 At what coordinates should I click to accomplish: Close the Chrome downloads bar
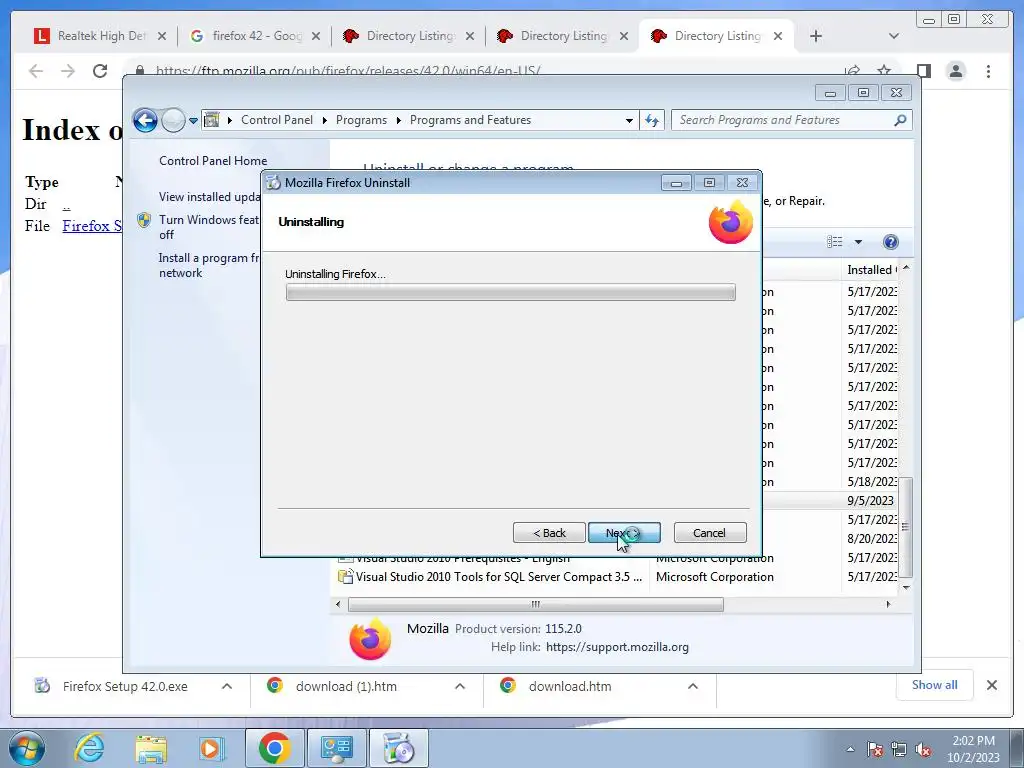pos(992,685)
